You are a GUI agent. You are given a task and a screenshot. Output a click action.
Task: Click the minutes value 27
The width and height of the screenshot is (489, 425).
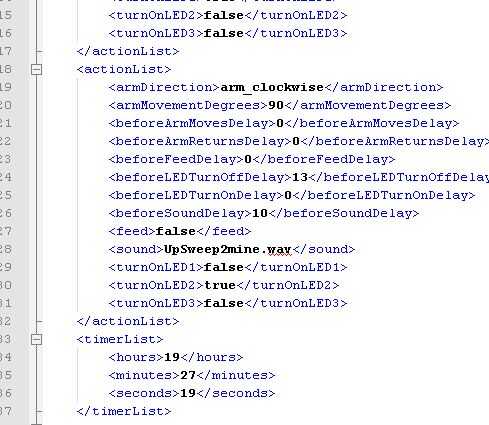[x=188, y=375]
